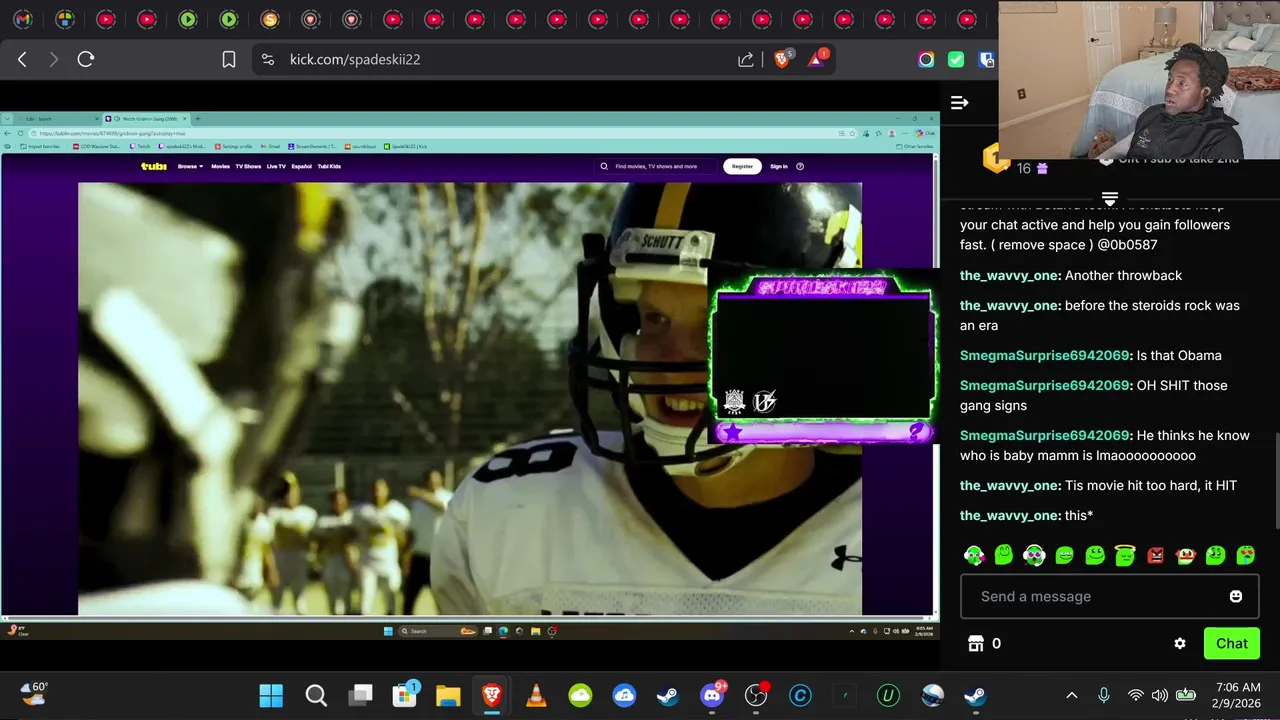Click the green Chat send button
Viewport: 1280px width, 720px height.
click(1231, 644)
